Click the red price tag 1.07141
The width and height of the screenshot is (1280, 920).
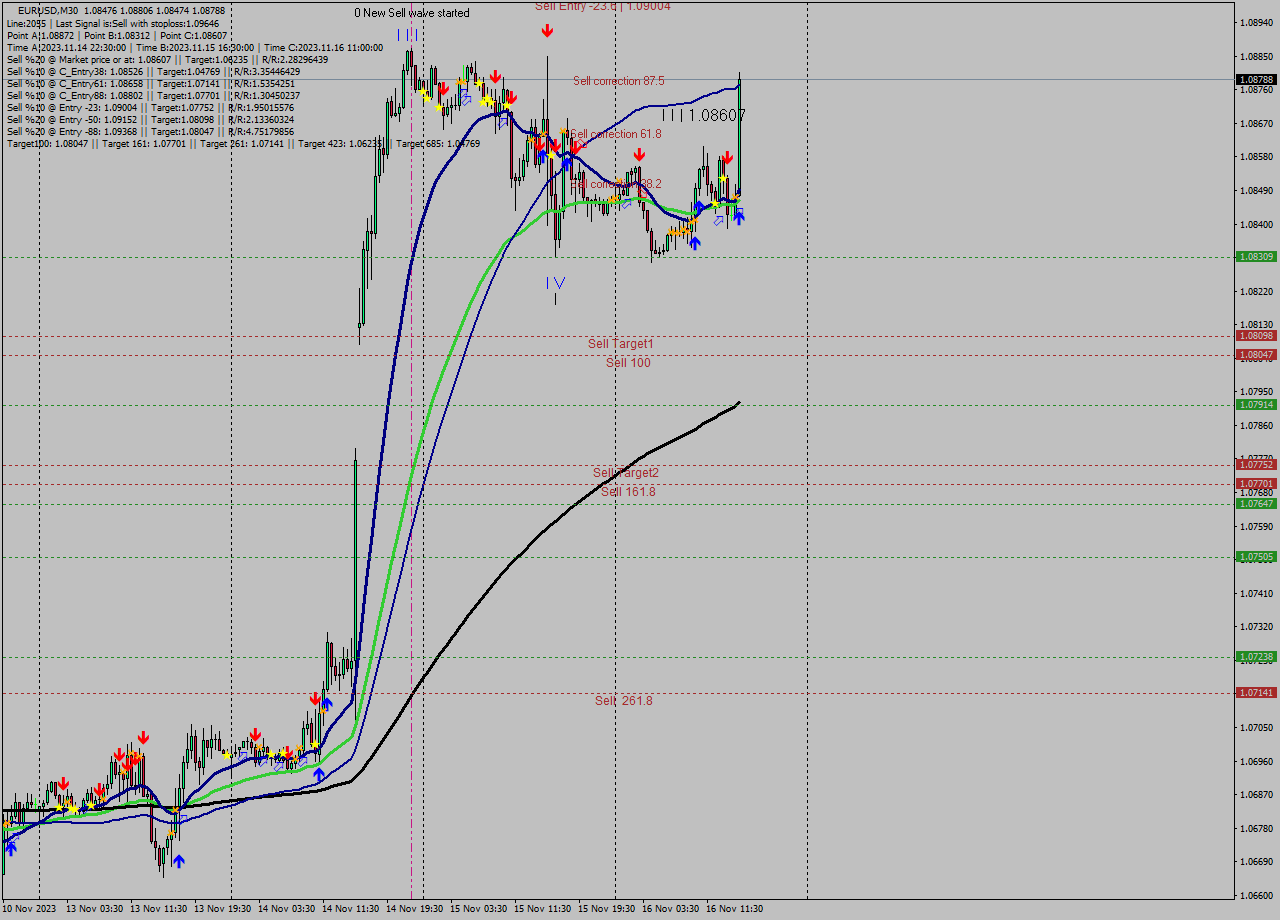click(1256, 693)
